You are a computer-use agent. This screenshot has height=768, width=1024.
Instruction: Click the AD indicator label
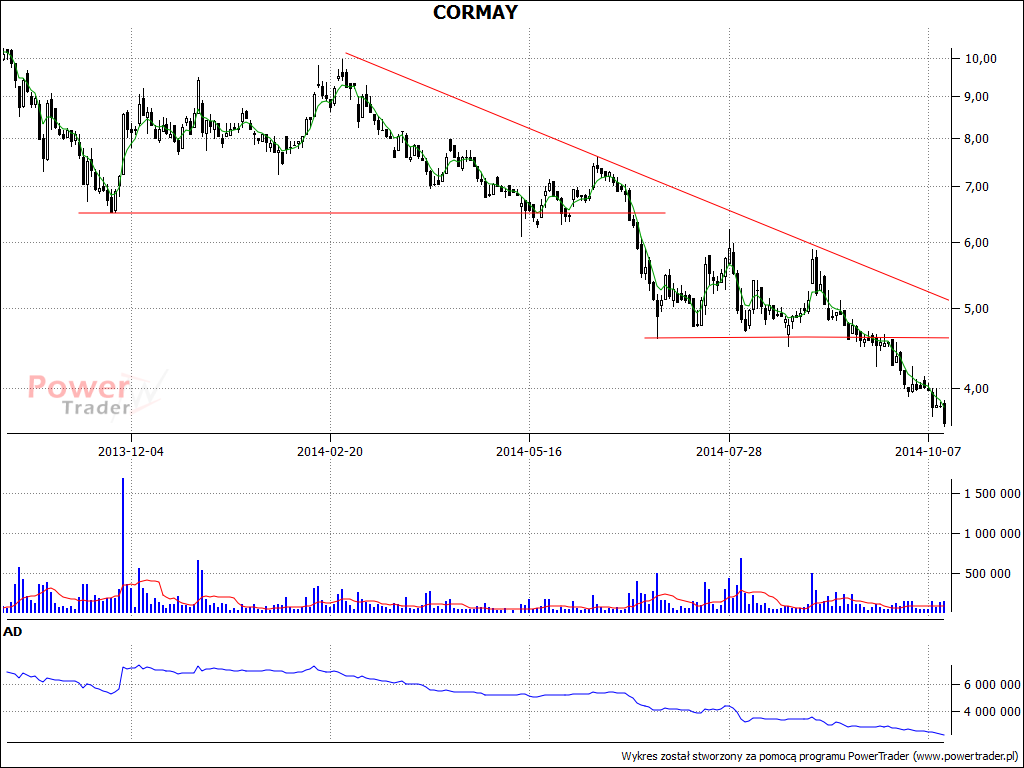tap(12, 632)
